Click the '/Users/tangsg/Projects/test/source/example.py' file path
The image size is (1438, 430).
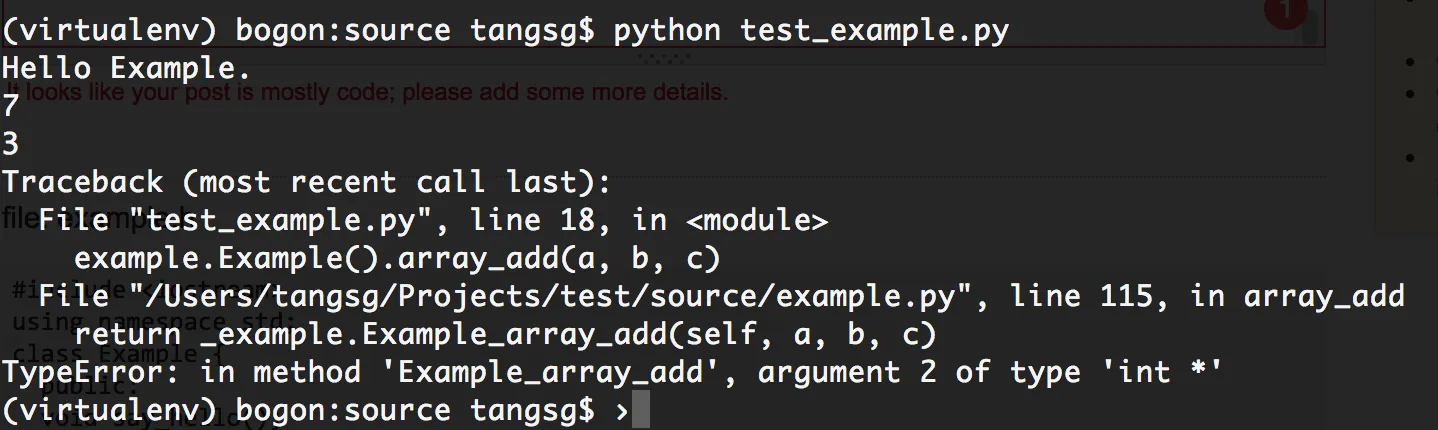point(559,297)
